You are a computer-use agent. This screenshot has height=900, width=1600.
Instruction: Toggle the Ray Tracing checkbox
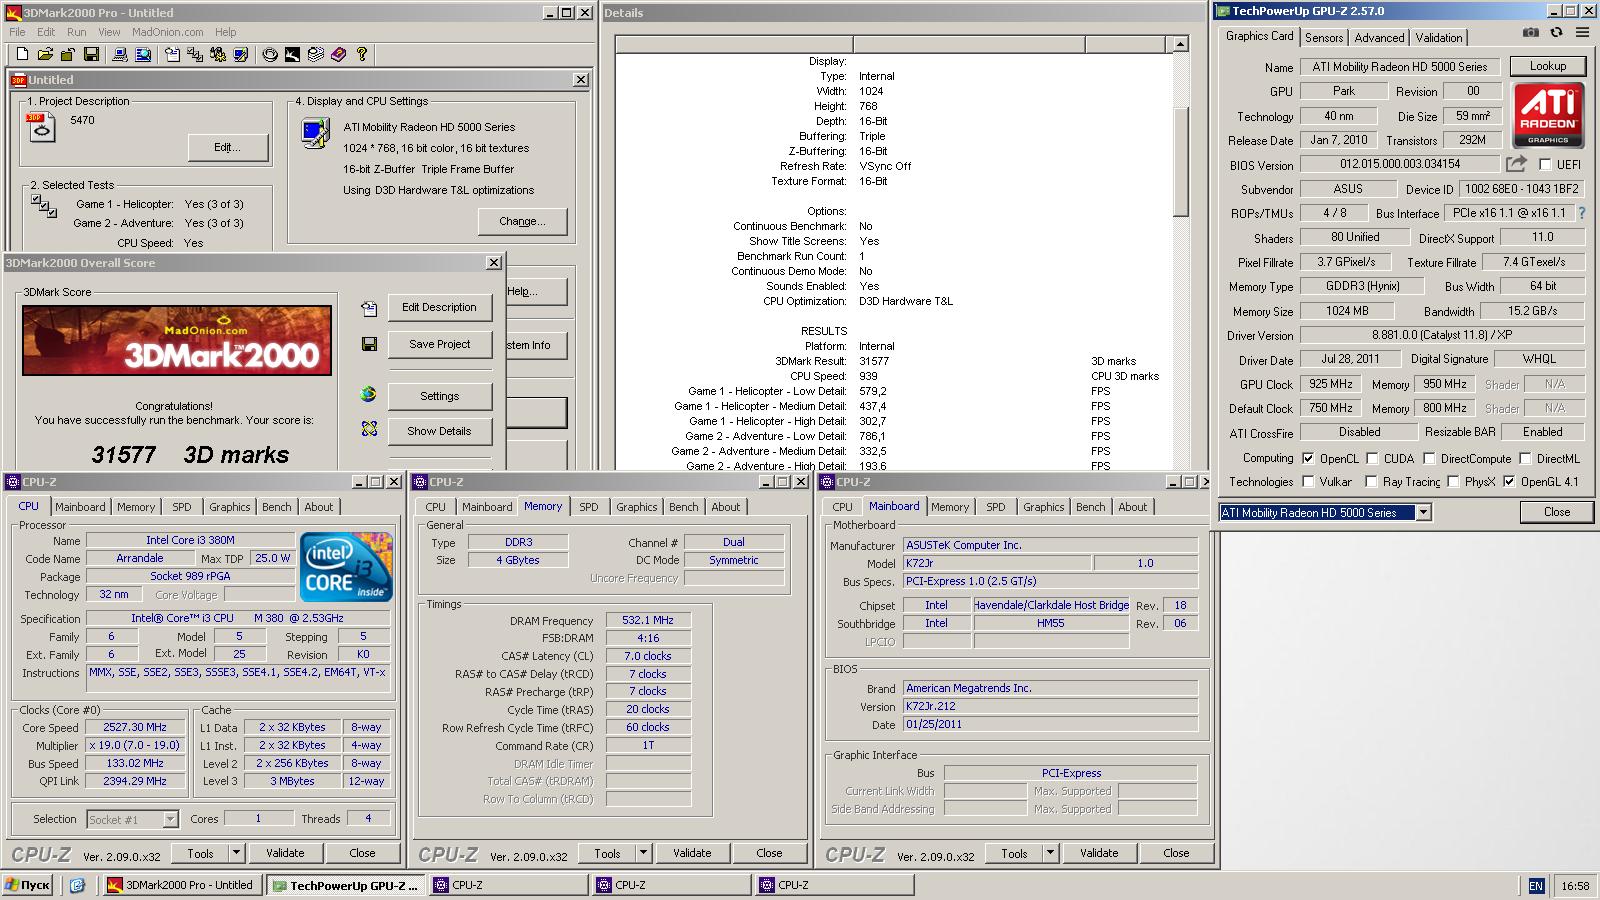click(x=1372, y=482)
